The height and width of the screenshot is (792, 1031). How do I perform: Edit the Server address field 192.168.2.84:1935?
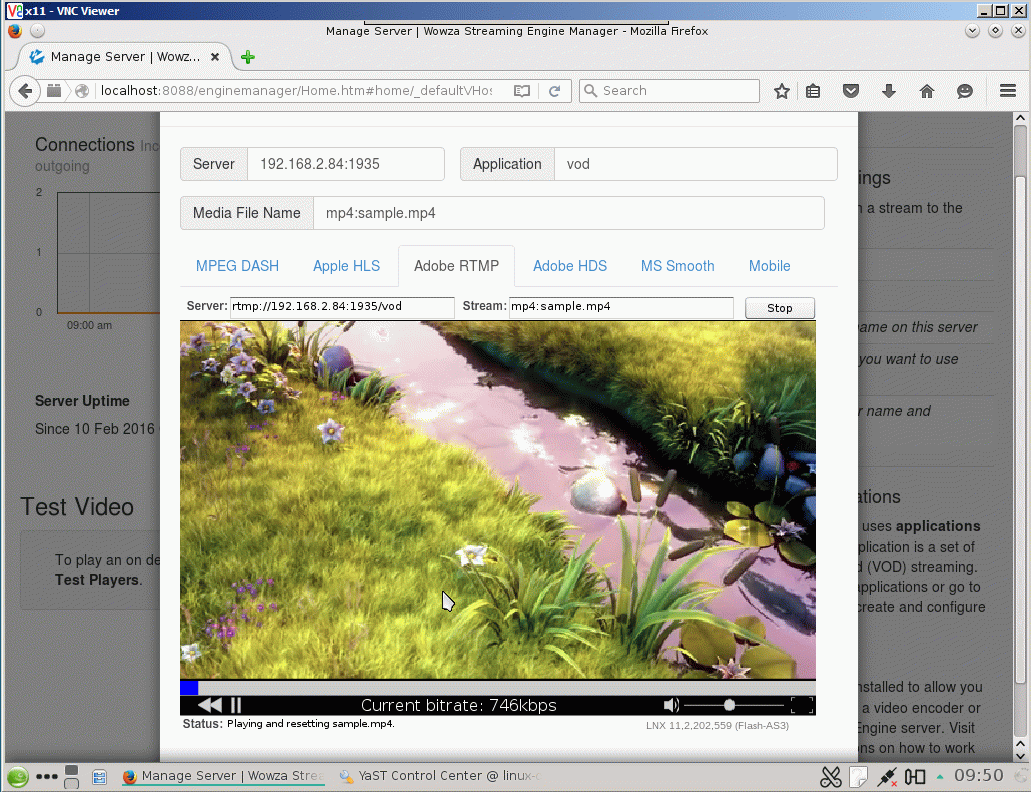(345, 164)
